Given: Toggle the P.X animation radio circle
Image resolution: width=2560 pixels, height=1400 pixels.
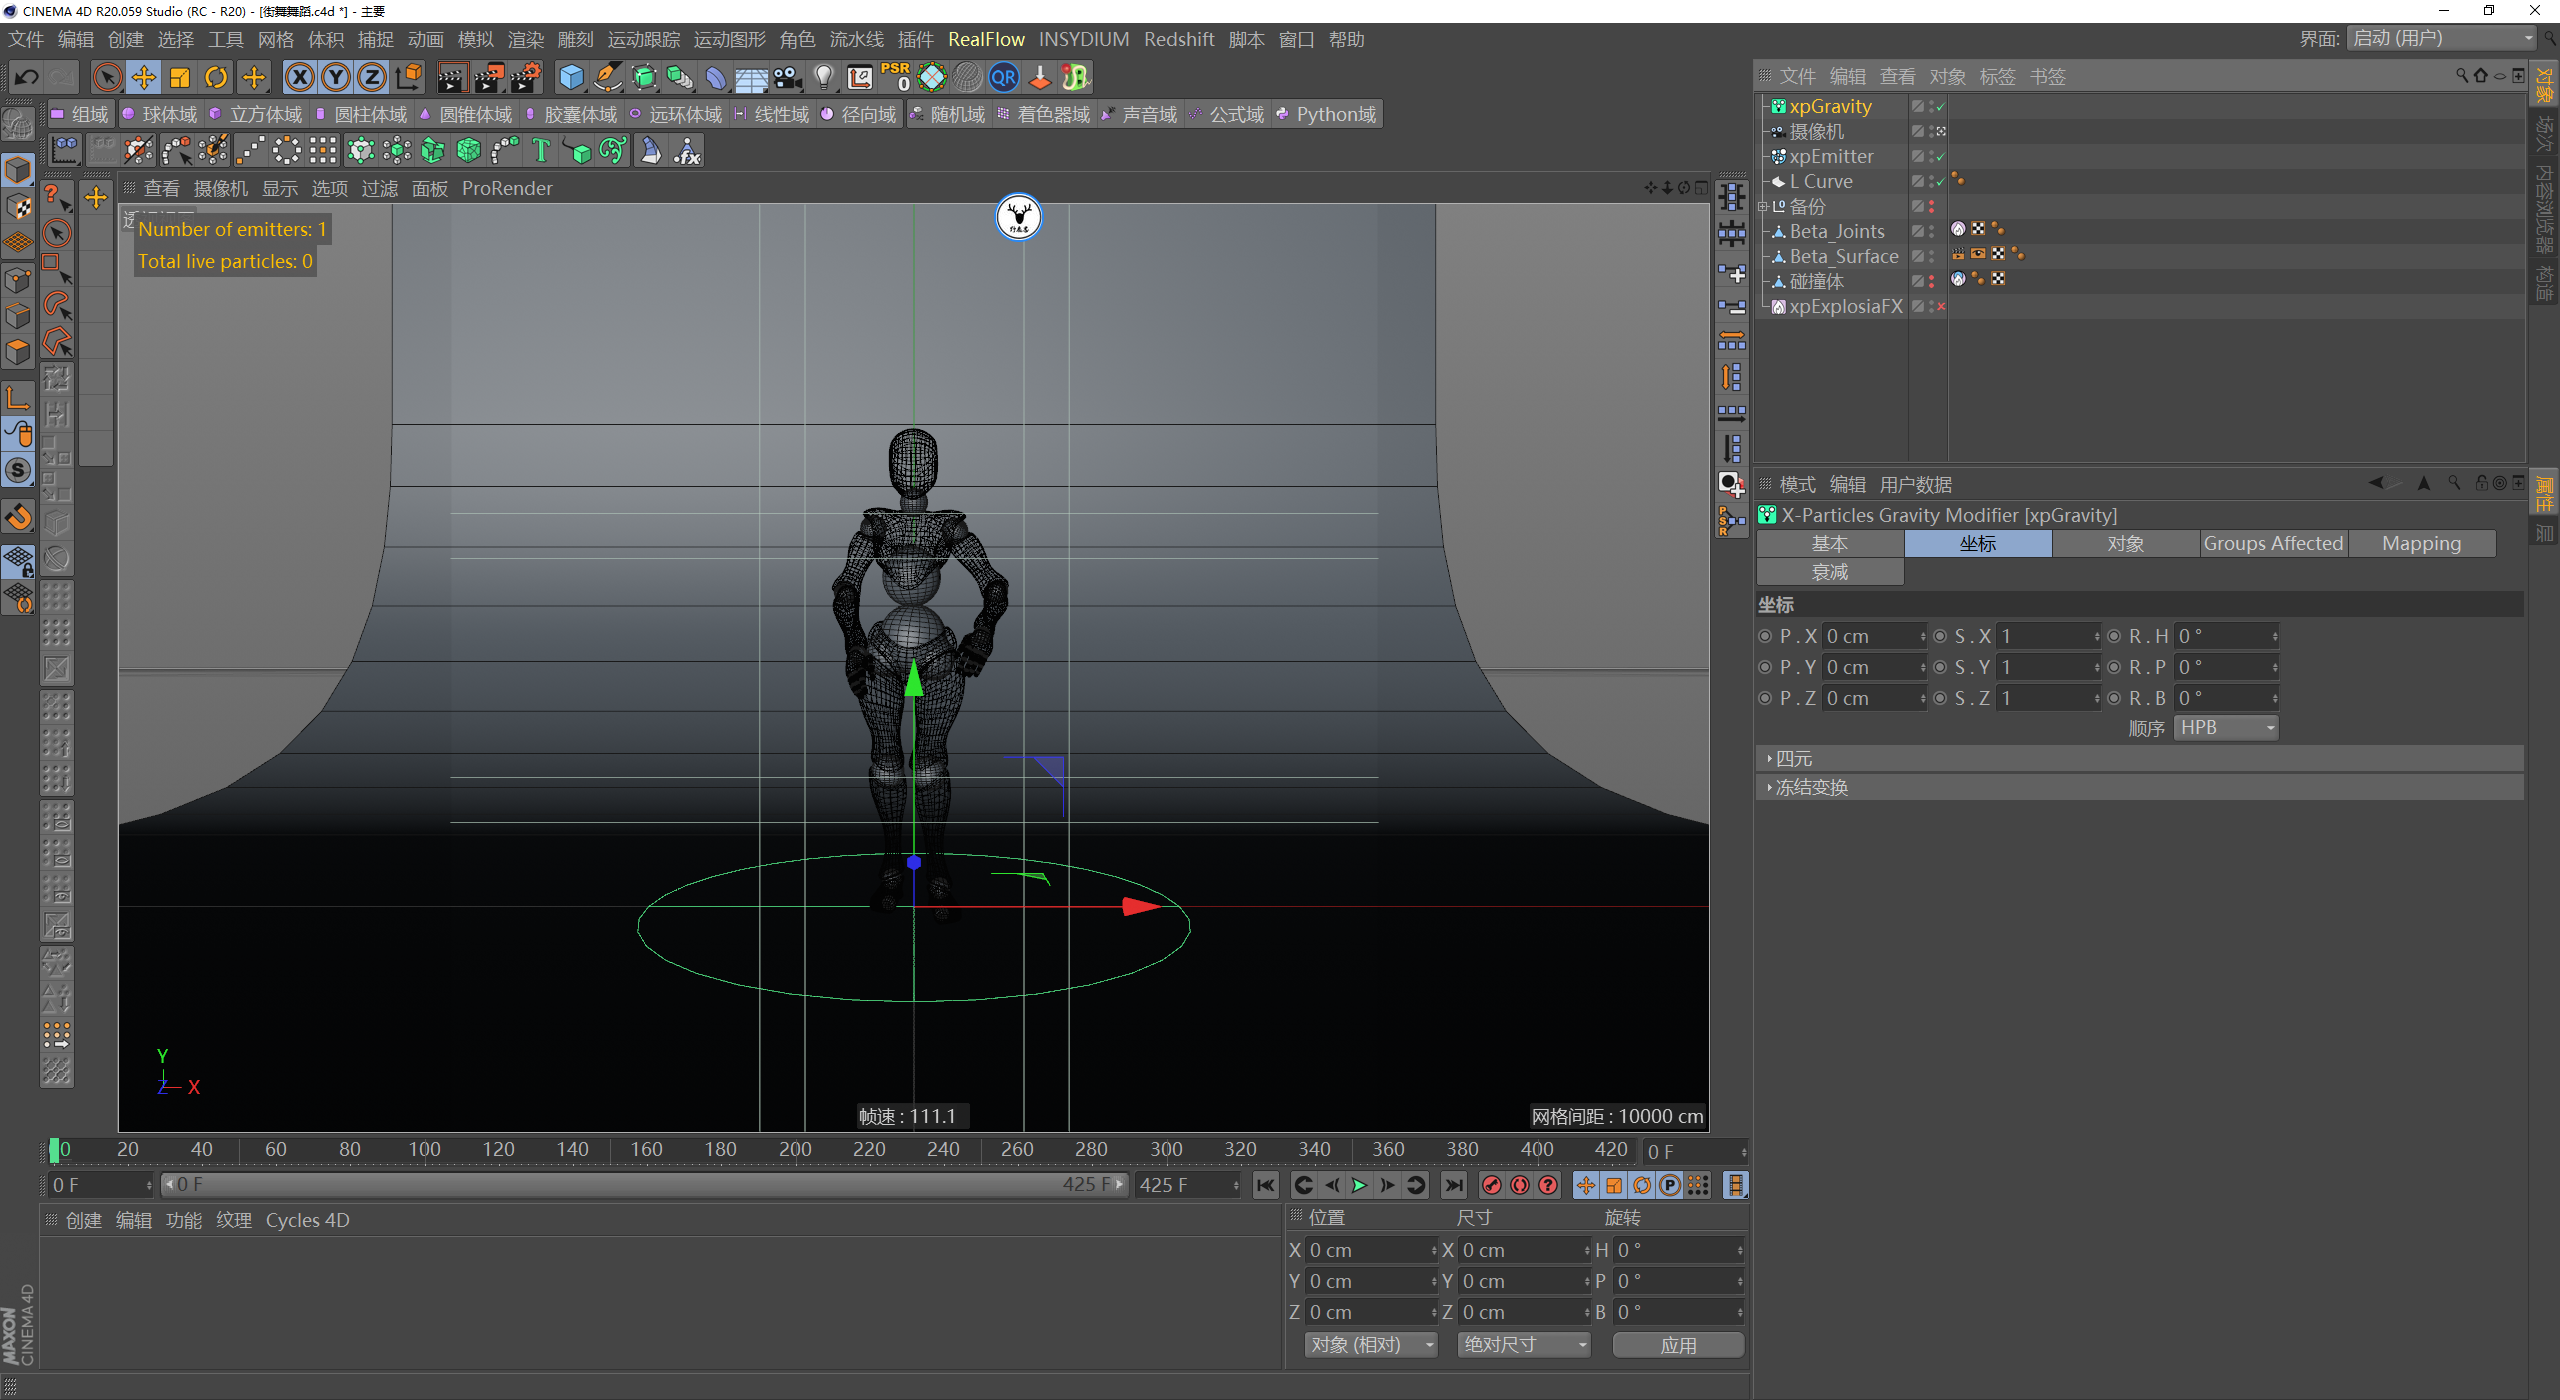Looking at the screenshot, I should 1765,636.
